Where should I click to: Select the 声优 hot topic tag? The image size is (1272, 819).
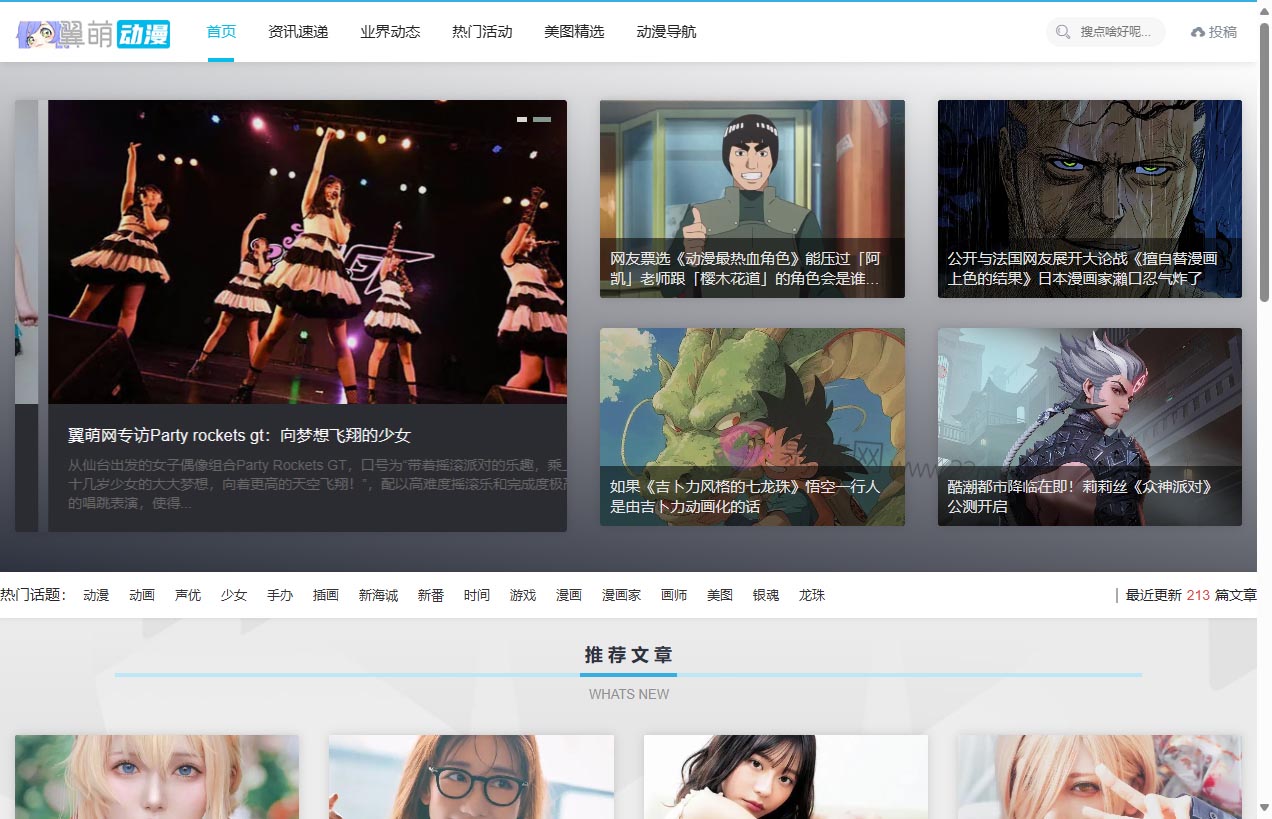point(187,594)
